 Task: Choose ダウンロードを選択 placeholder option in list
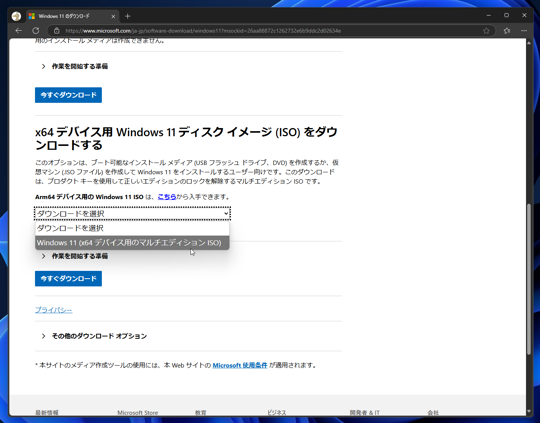(x=132, y=228)
